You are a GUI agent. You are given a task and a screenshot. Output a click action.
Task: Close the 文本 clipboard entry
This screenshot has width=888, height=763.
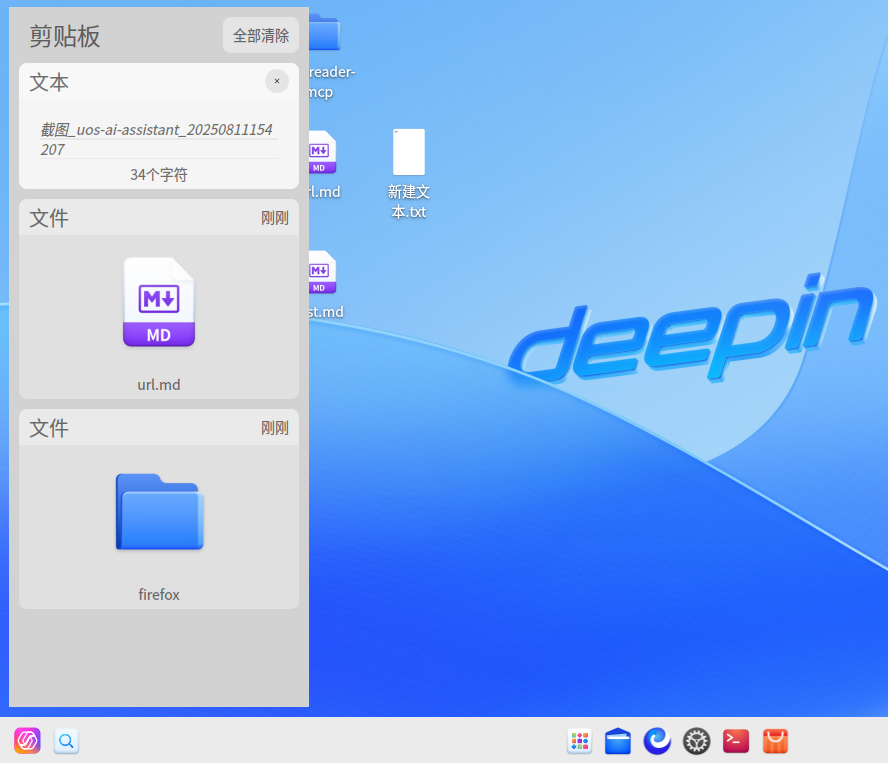pyautogui.click(x=277, y=81)
